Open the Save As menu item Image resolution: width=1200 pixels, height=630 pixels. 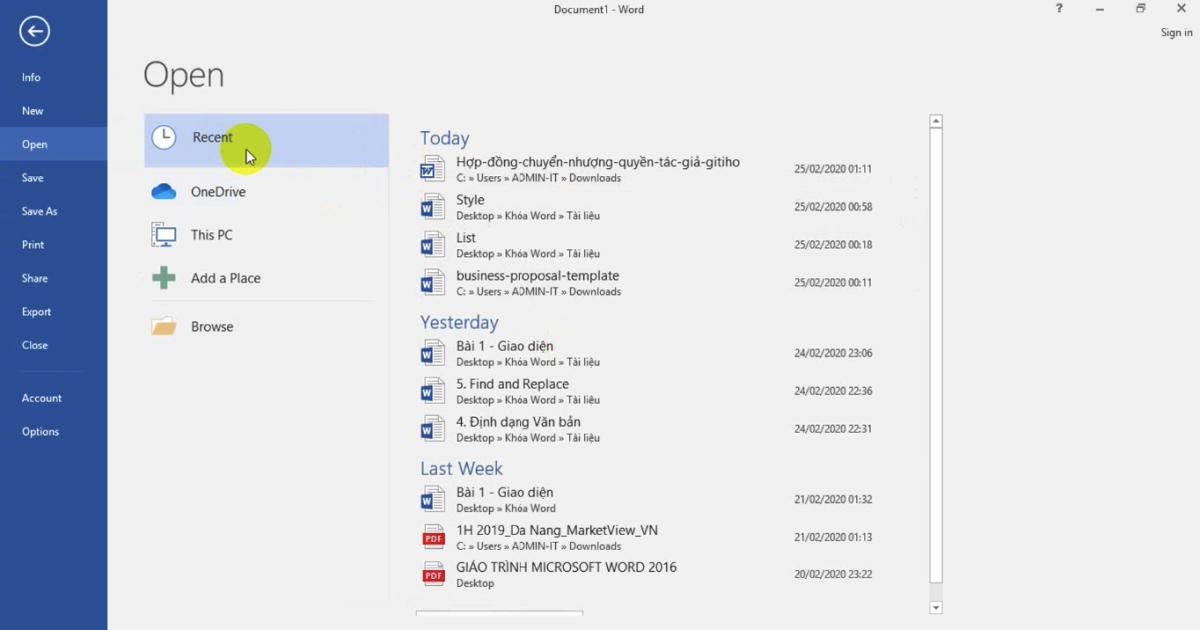(40, 211)
